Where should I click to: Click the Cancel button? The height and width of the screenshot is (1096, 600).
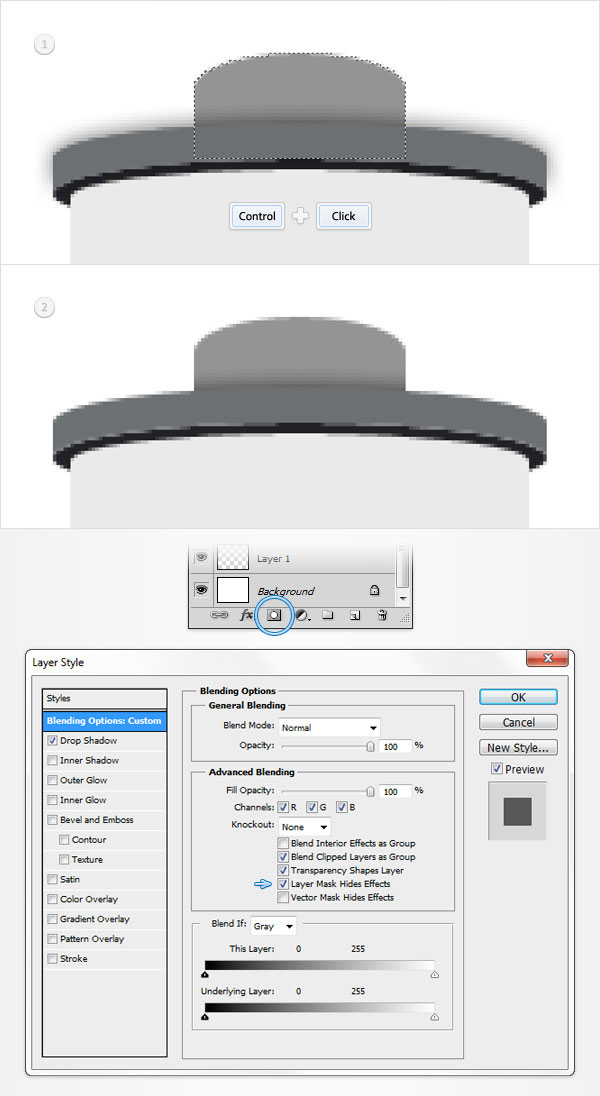point(518,722)
